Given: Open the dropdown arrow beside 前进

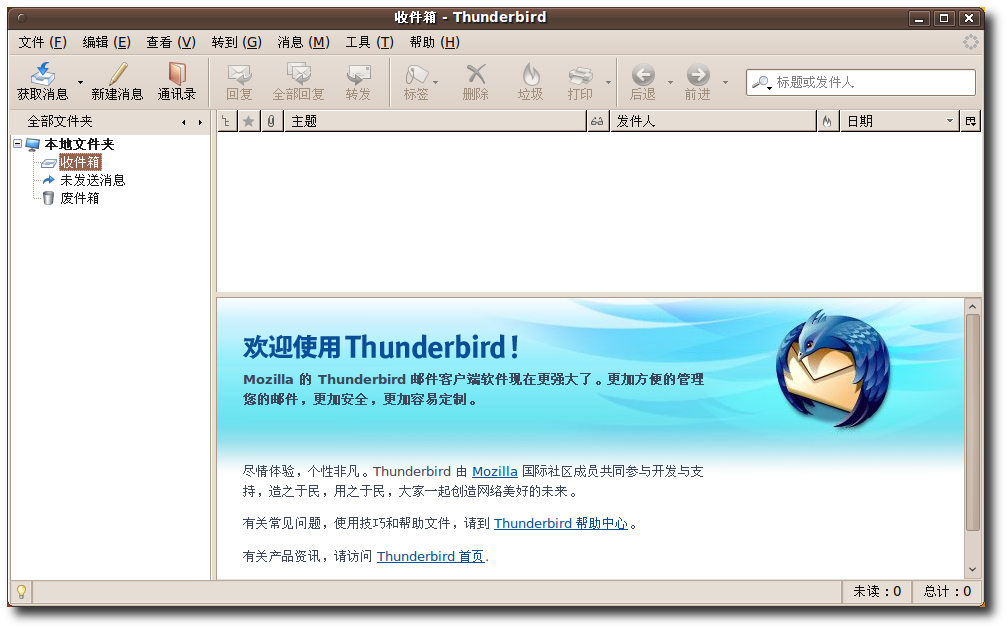Looking at the screenshot, I should pyautogui.click(x=725, y=82).
